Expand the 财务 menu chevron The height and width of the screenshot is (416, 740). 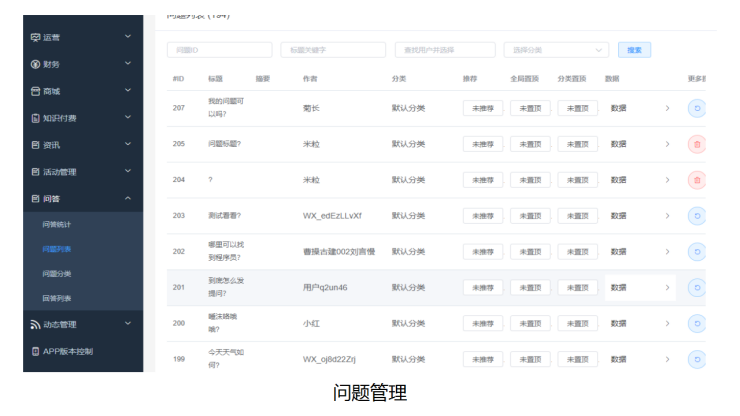click(128, 63)
